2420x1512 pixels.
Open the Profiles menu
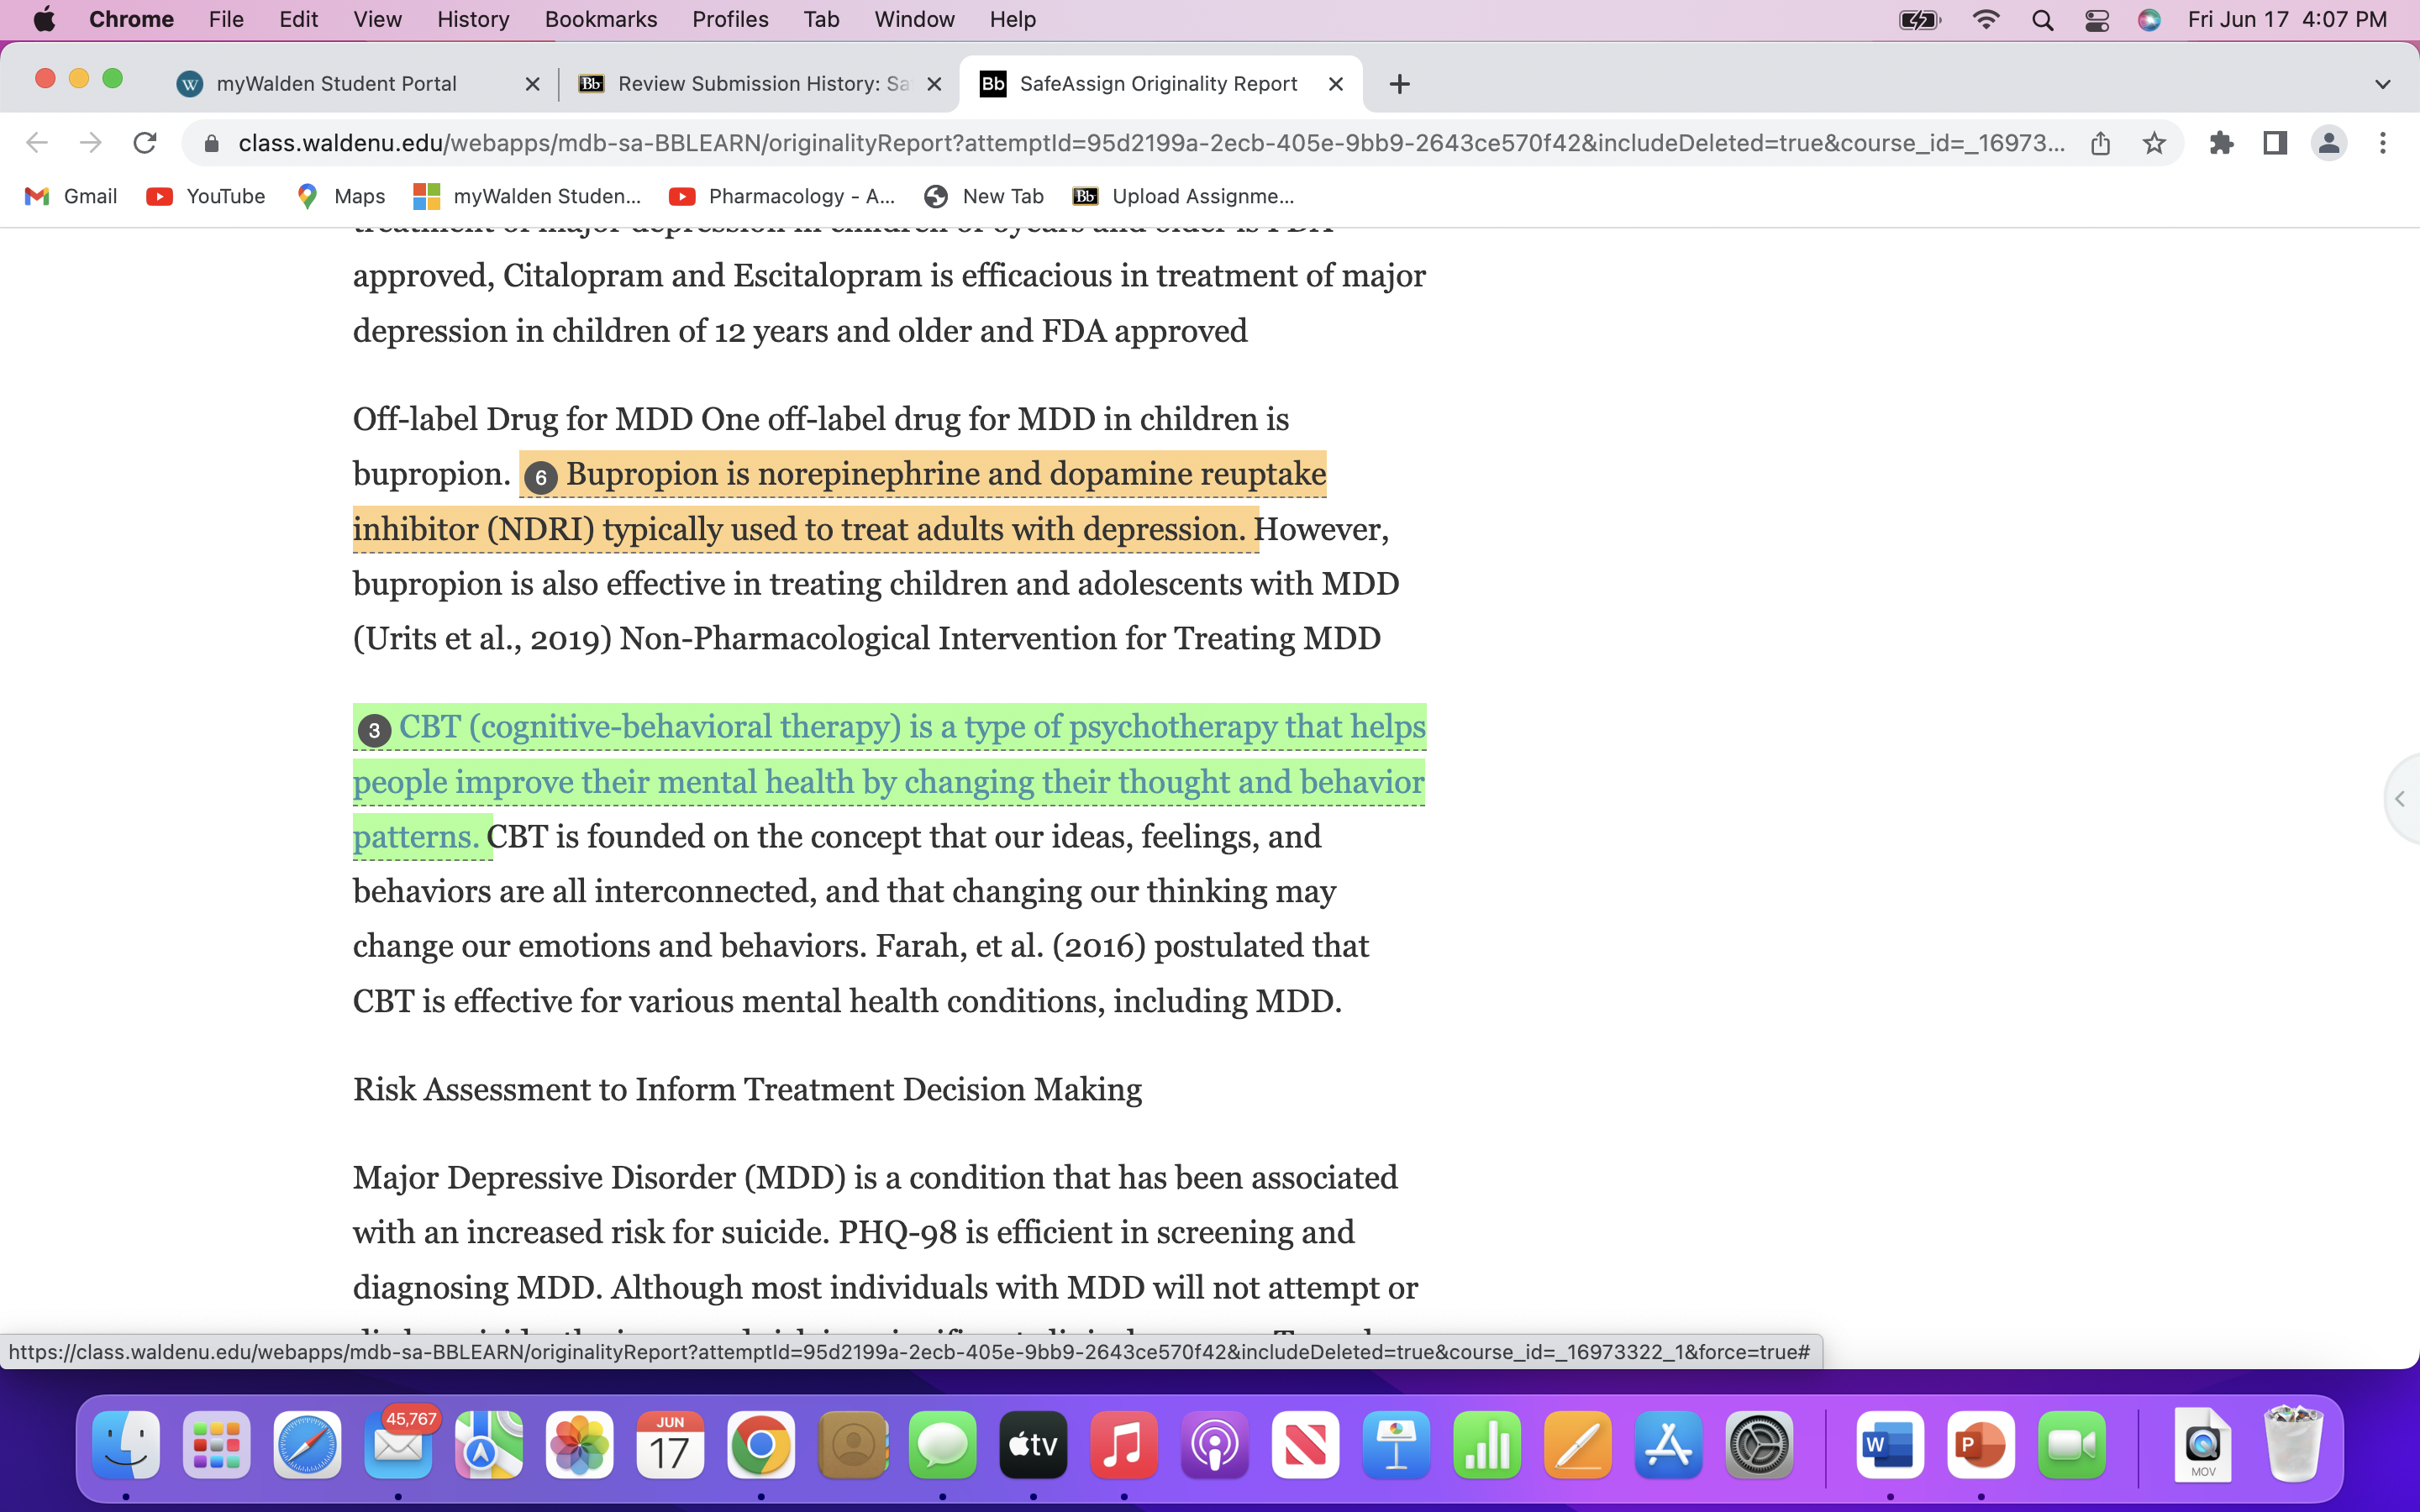(x=730, y=20)
